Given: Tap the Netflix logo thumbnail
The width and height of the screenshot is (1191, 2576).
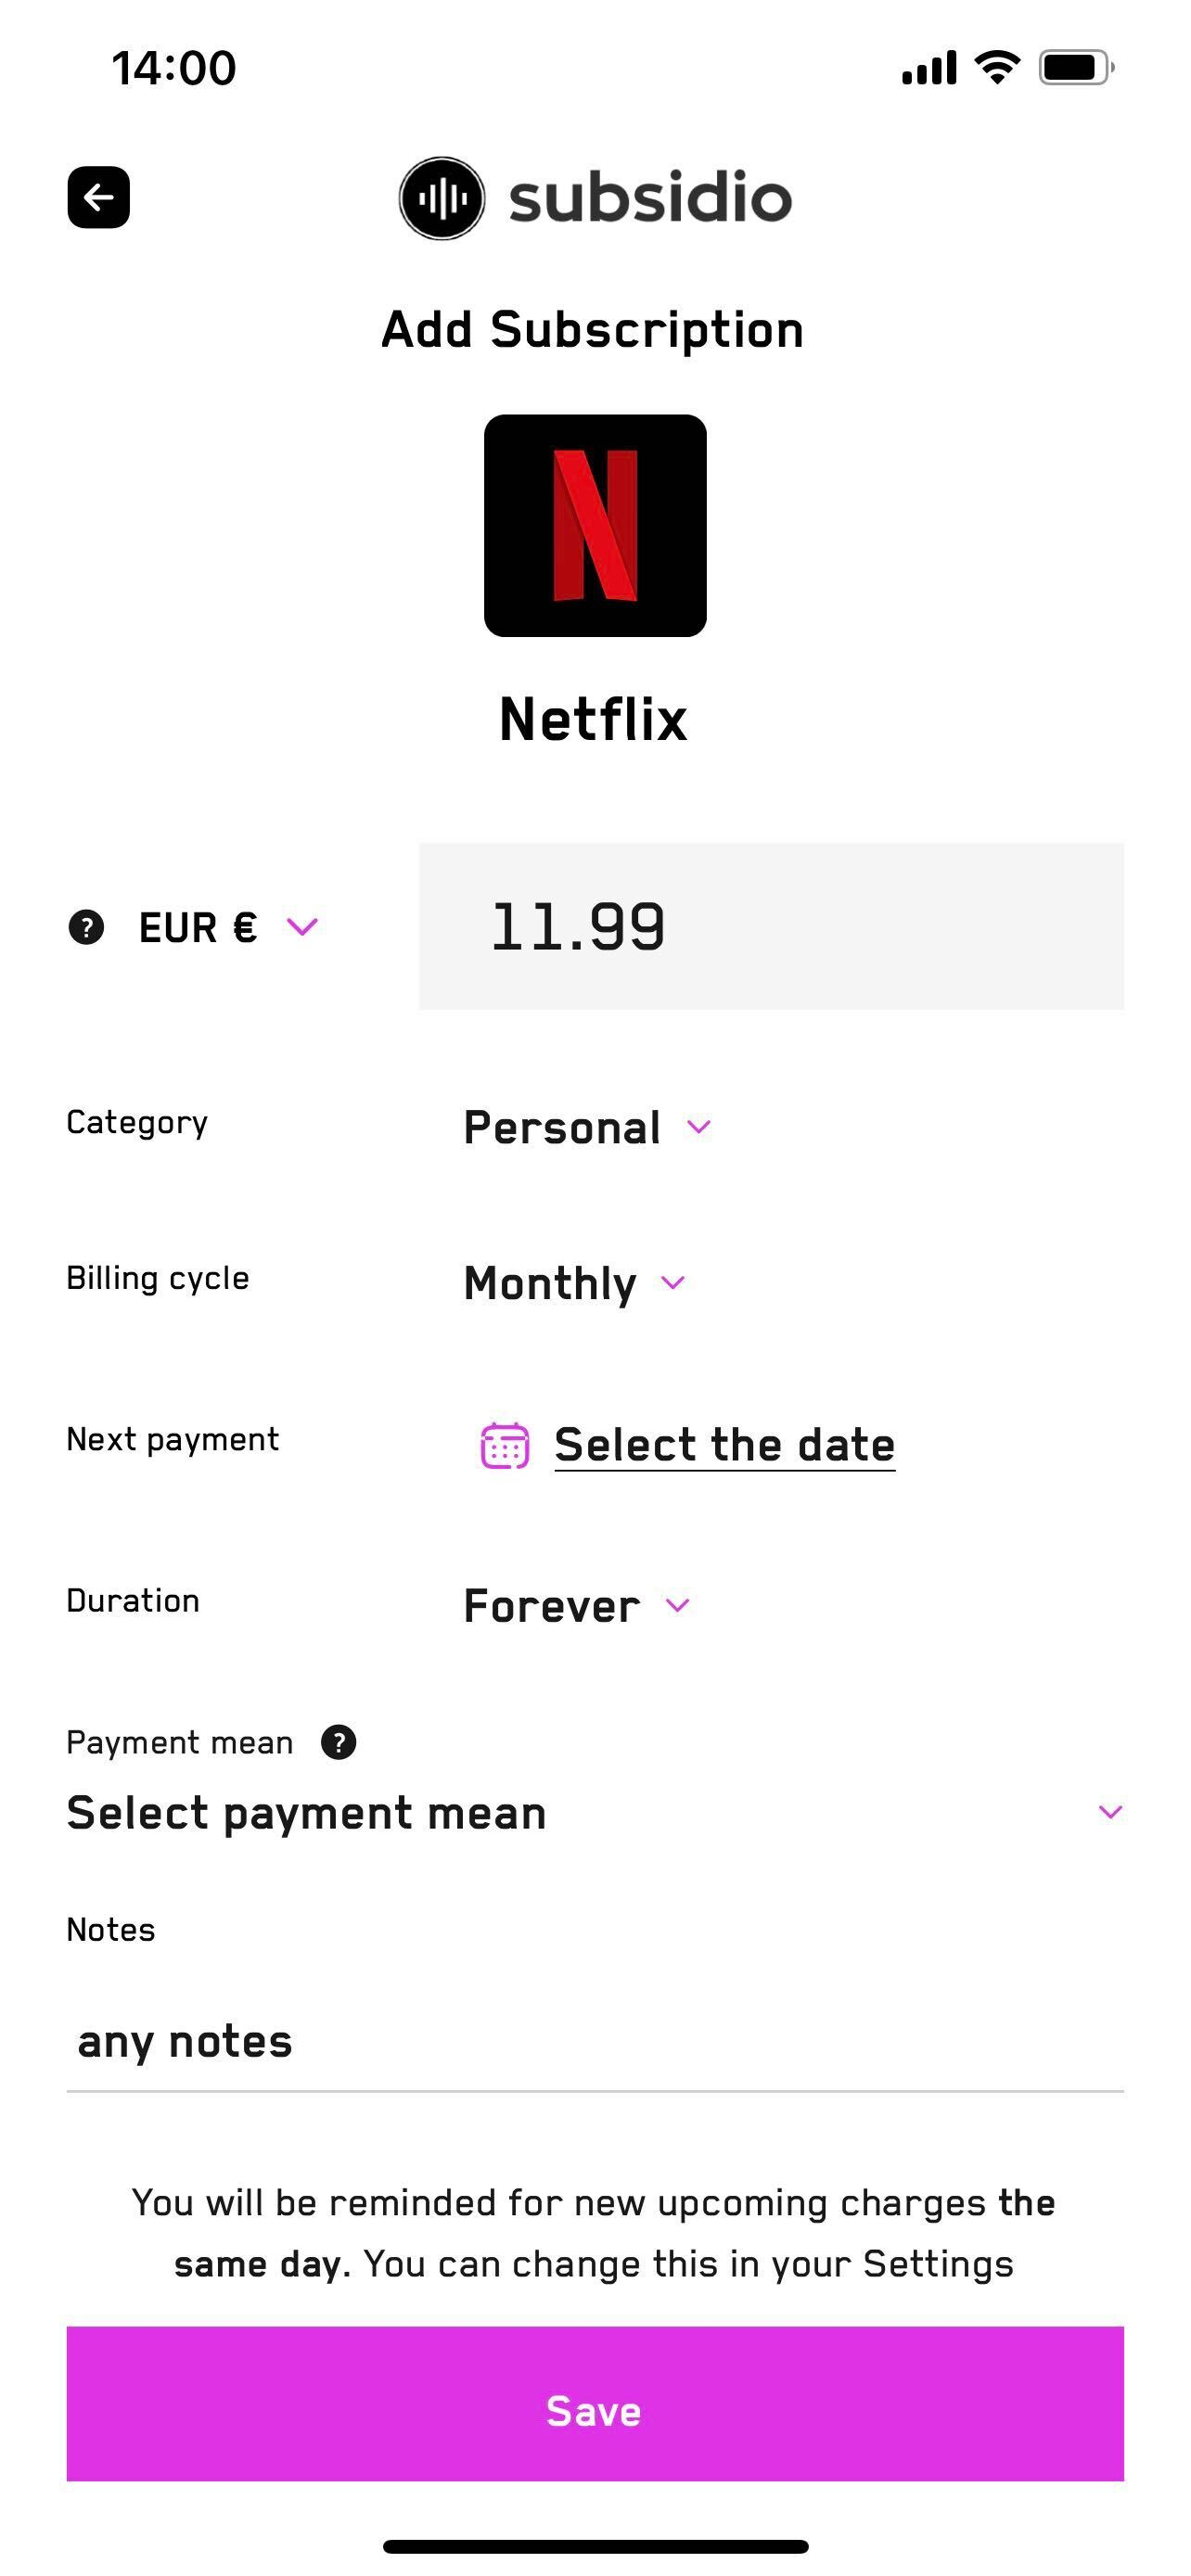Looking at the screenshot, I should coord(595,525).
